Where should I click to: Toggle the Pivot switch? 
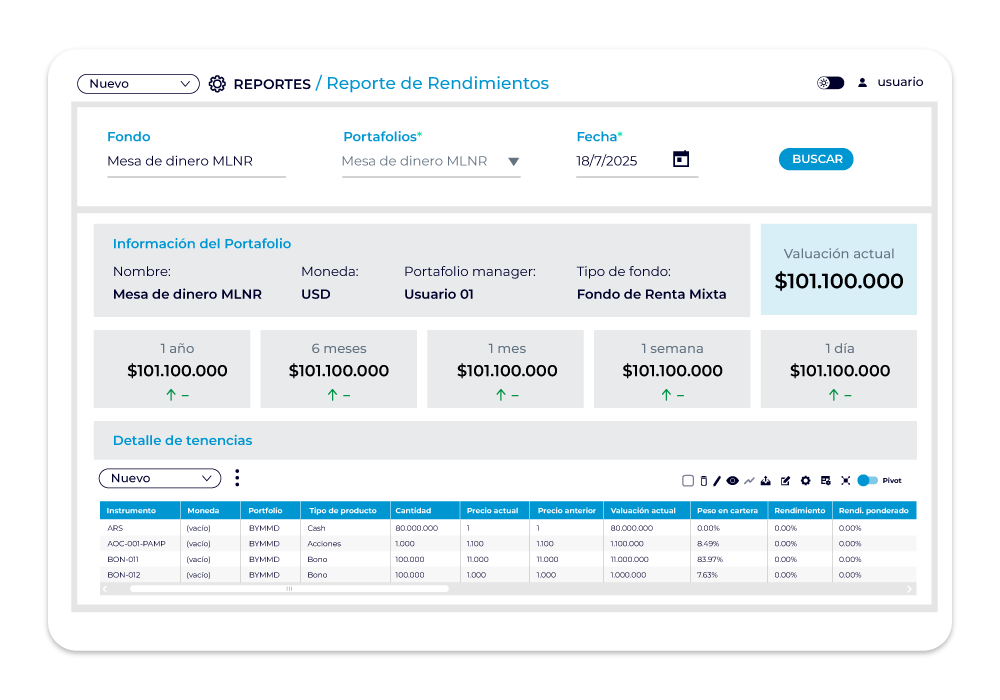(867, 481)
